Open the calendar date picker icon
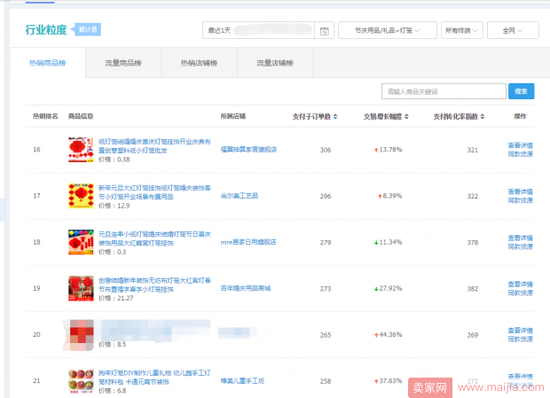 pyautogui.click(x=324, y=31)
